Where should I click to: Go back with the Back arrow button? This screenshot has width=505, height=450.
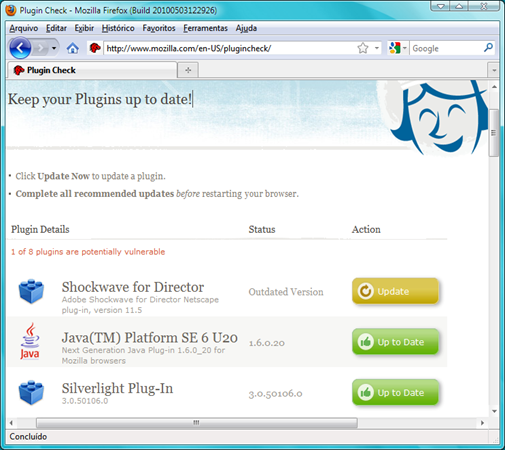(x=20, y=48)
